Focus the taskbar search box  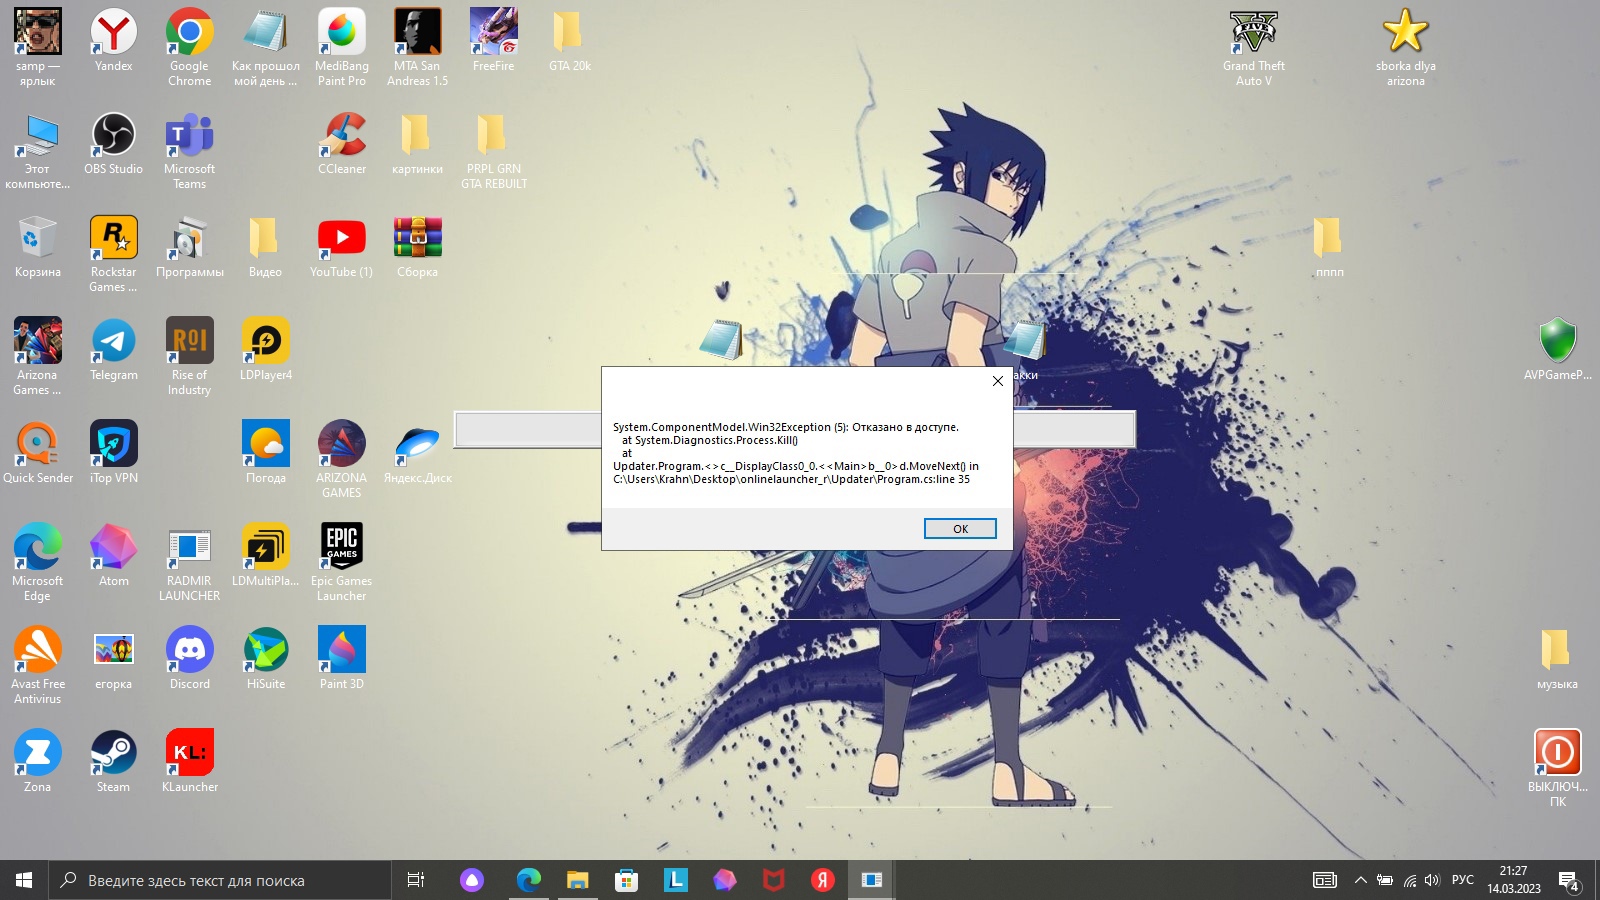point(220,880)
